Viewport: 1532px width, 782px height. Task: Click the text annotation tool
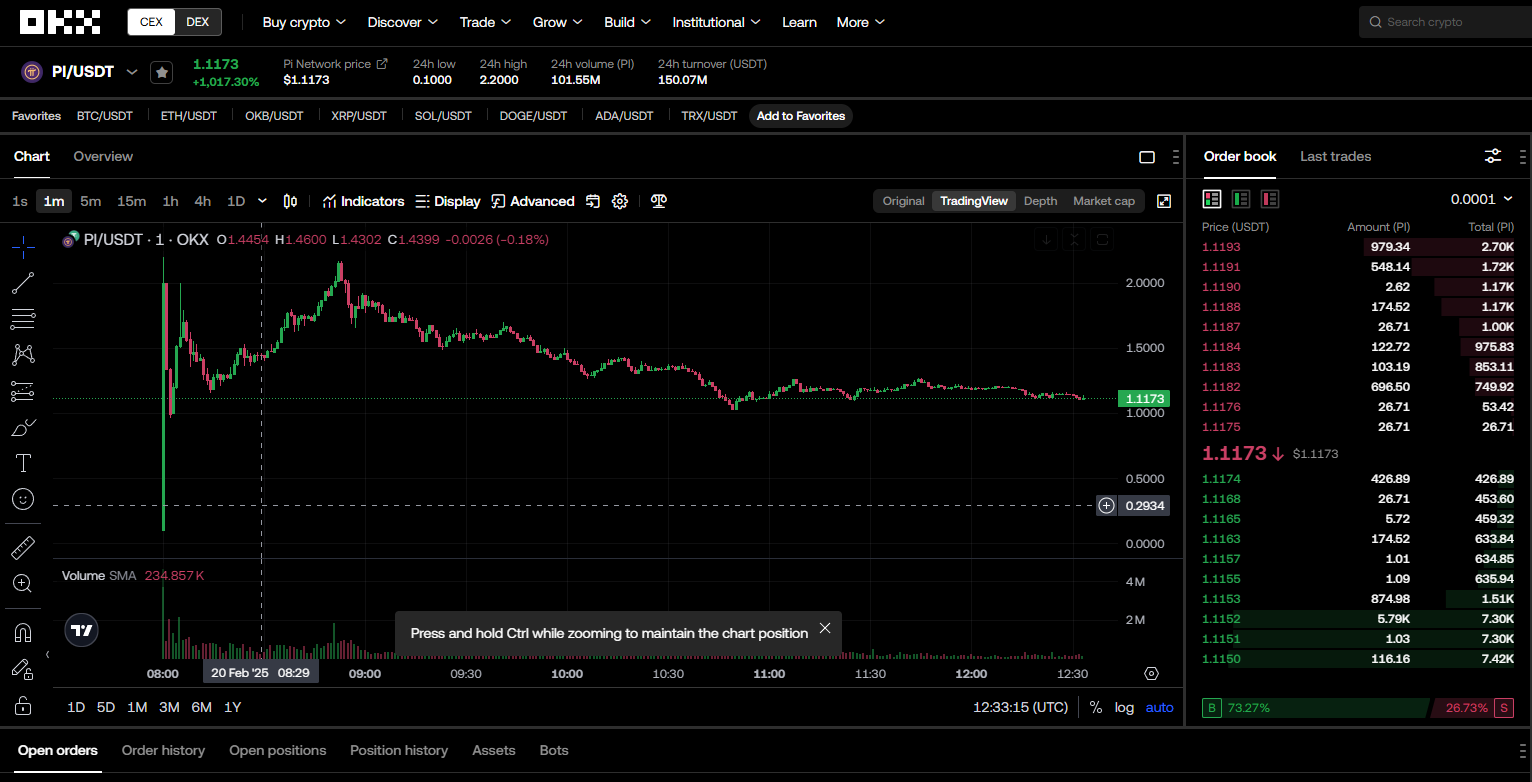(x=23, y=463)
